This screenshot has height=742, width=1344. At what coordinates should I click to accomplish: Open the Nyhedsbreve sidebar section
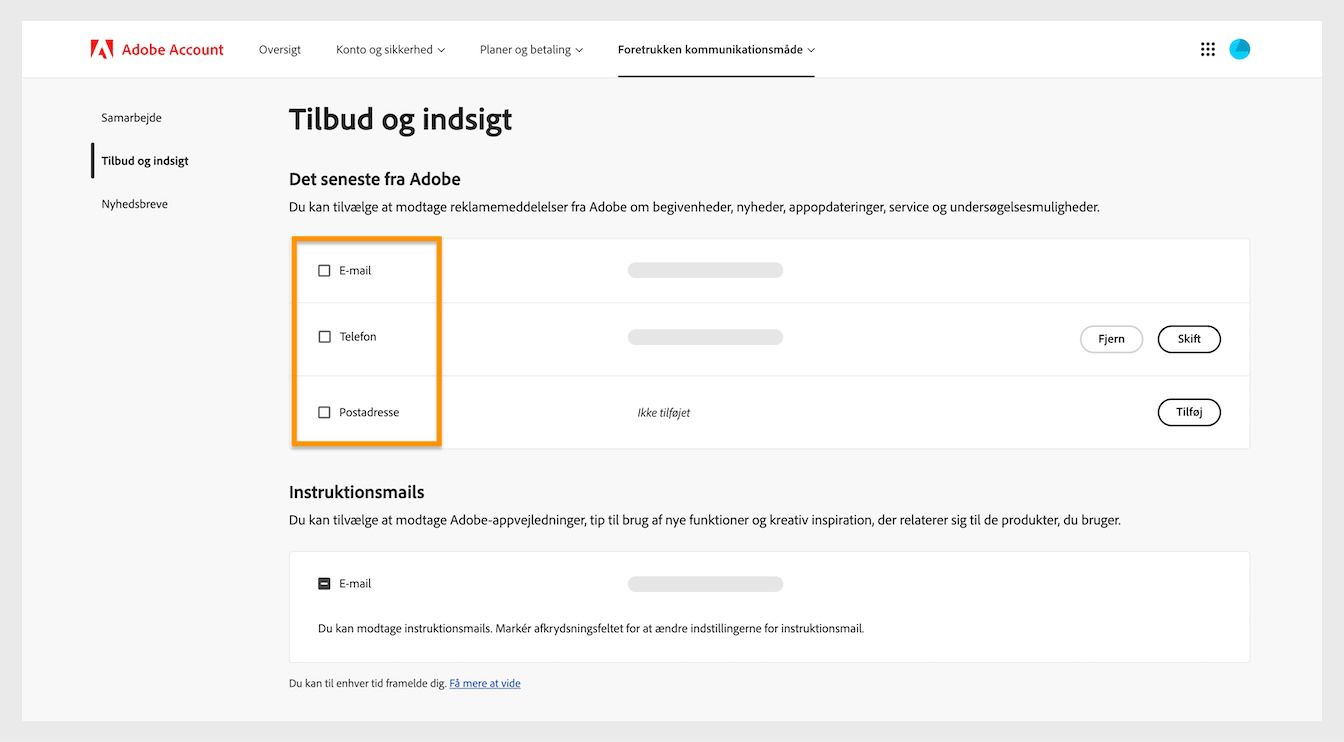coord(134,203)
